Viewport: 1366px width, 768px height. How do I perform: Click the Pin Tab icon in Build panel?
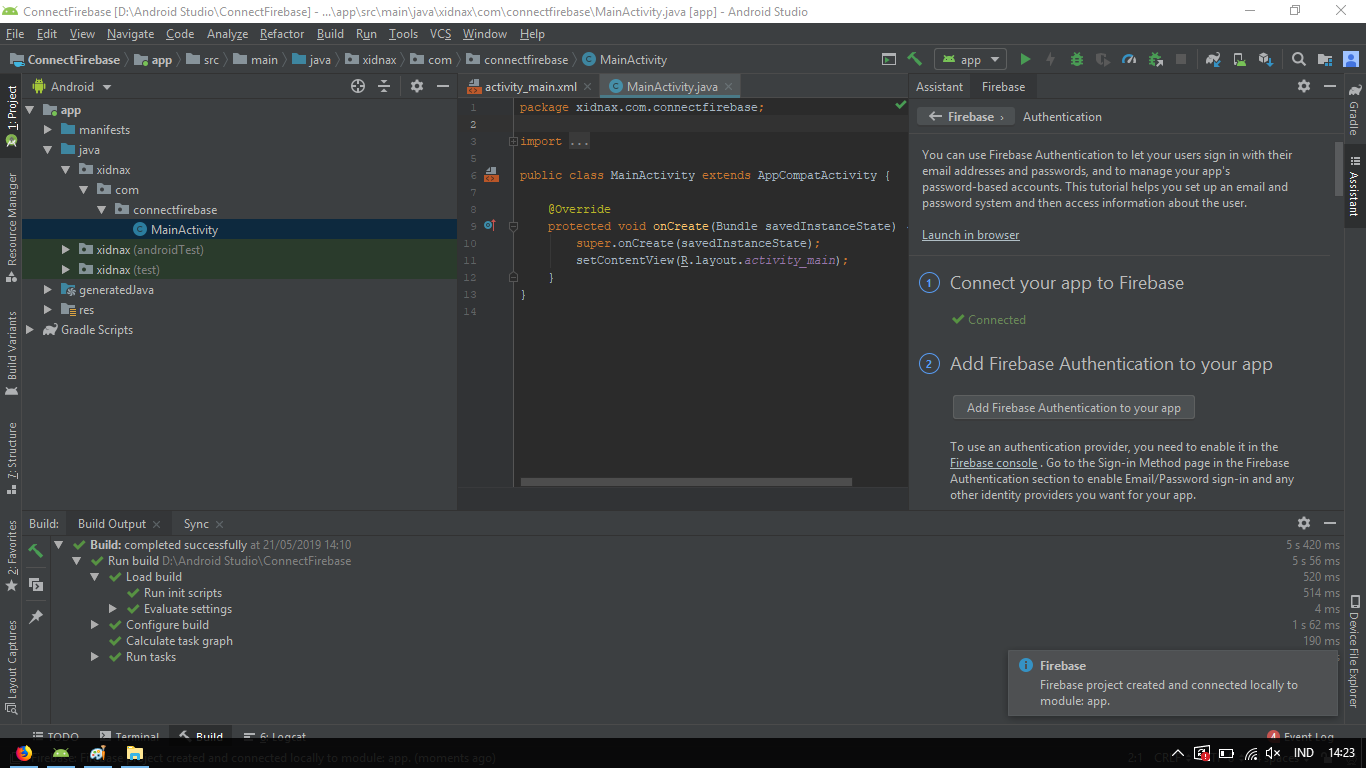(x=36, y=617)
